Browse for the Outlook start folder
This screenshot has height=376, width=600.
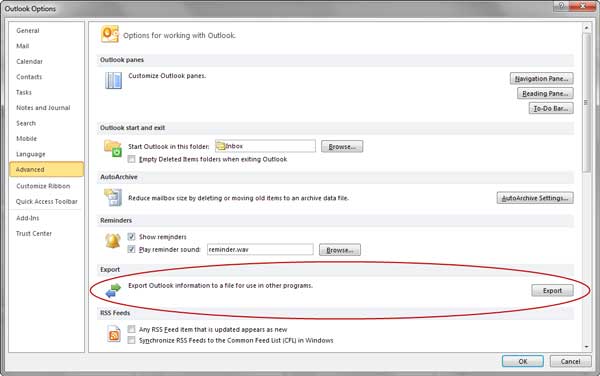coord(342,146)
